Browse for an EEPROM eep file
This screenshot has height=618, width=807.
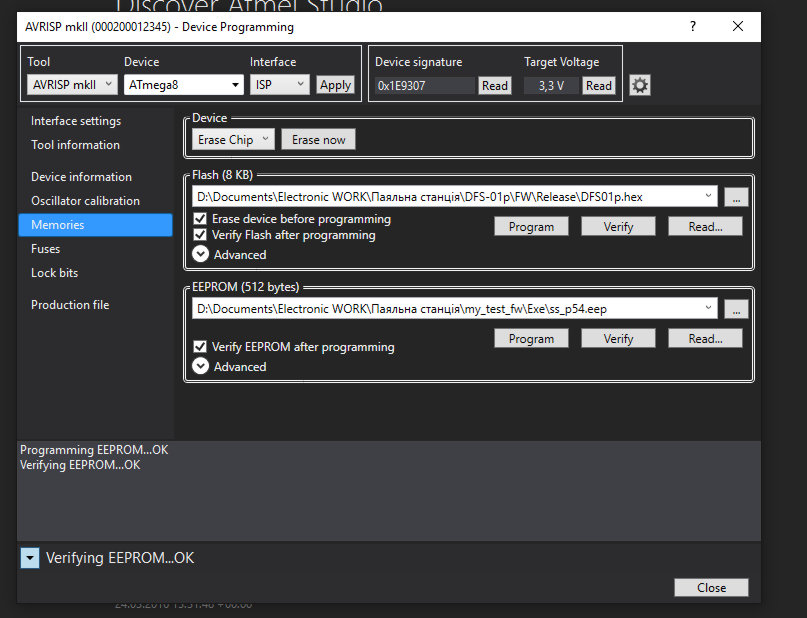(x=736, y=309)
